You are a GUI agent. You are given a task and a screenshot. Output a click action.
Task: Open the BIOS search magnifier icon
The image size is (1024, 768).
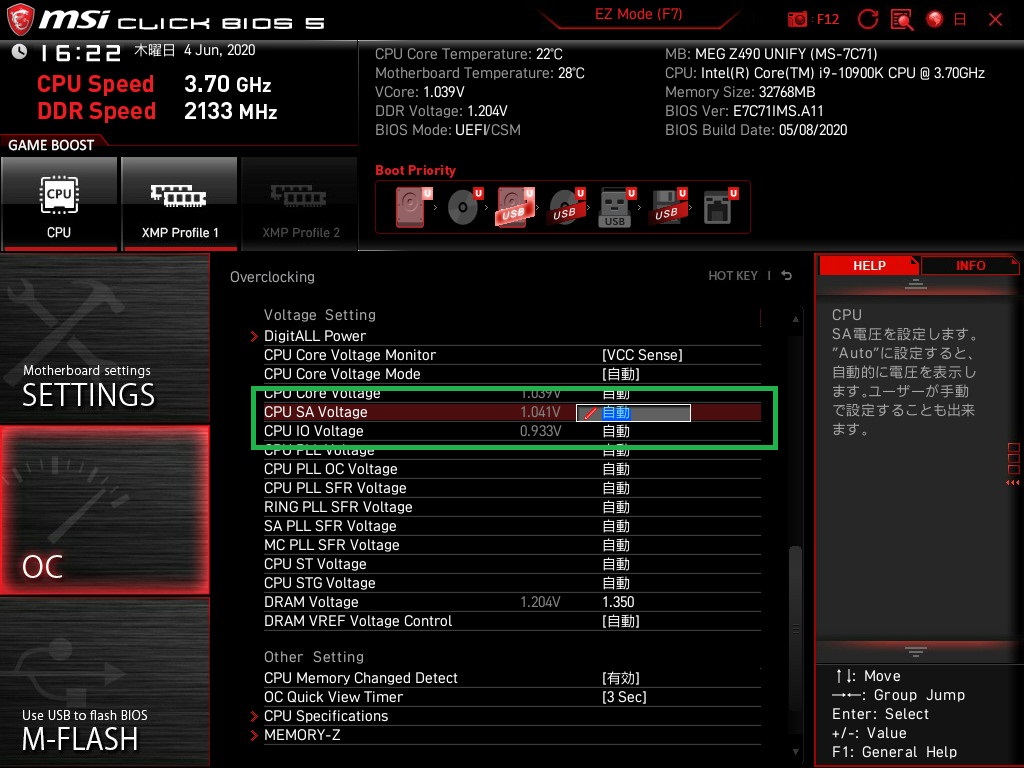[x=901, y=19]
